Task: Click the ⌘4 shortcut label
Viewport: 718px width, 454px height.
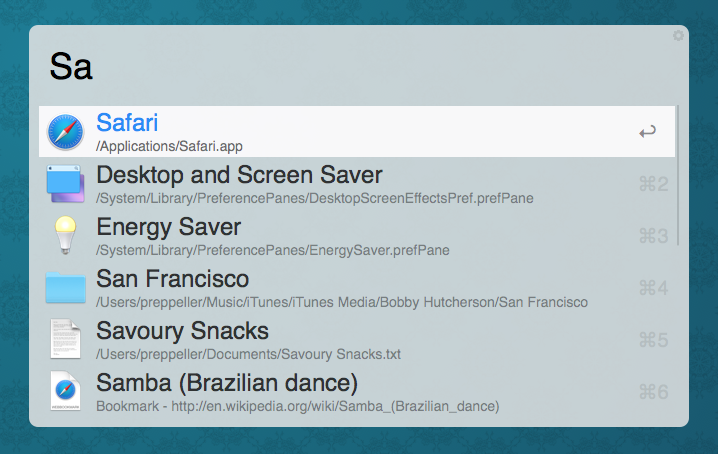Action: pyautogui.click(x=653, y=288)
